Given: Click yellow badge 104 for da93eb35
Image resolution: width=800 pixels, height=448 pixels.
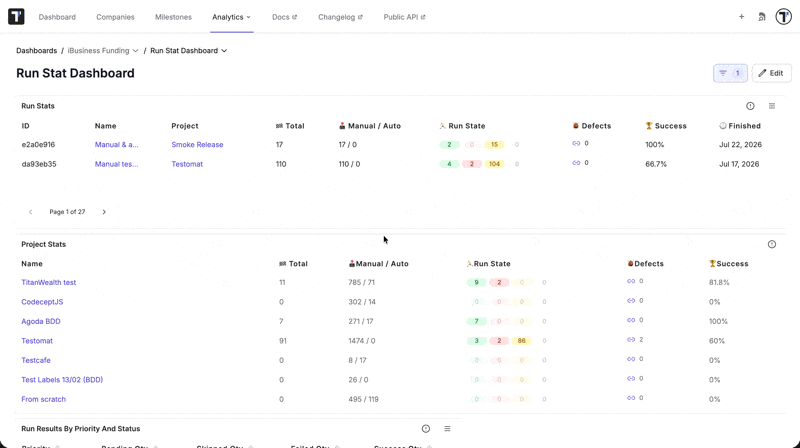Looking at the screenshot, I should pos(494,164).
